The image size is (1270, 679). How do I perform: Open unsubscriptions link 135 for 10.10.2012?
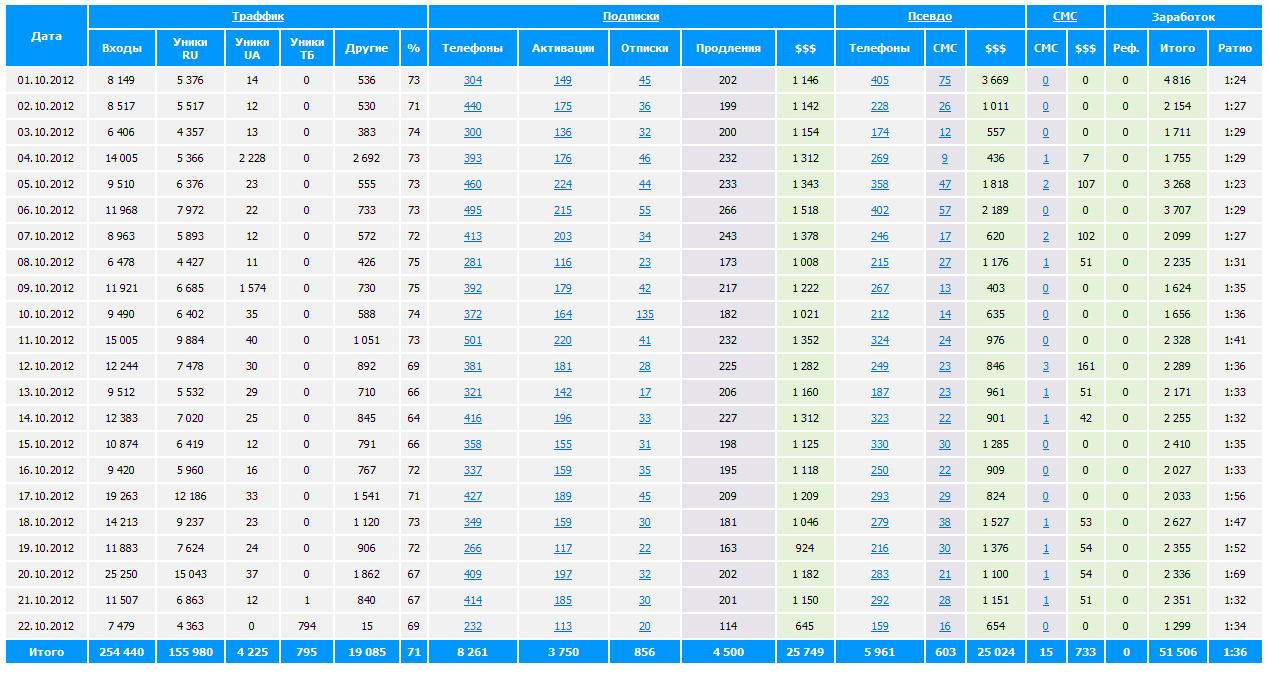645,314
